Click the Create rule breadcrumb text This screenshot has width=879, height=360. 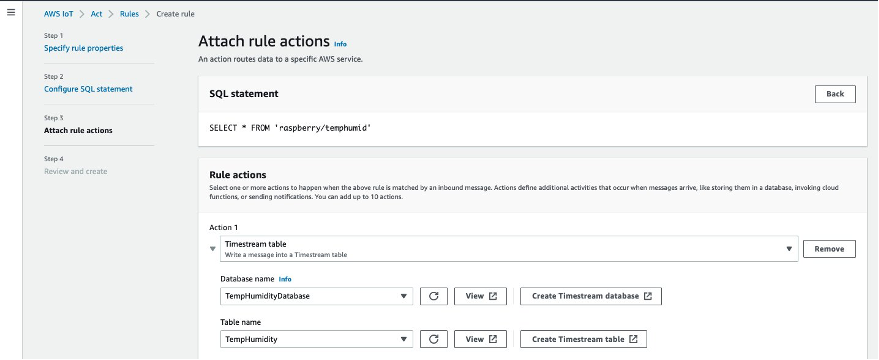(175, 14)
